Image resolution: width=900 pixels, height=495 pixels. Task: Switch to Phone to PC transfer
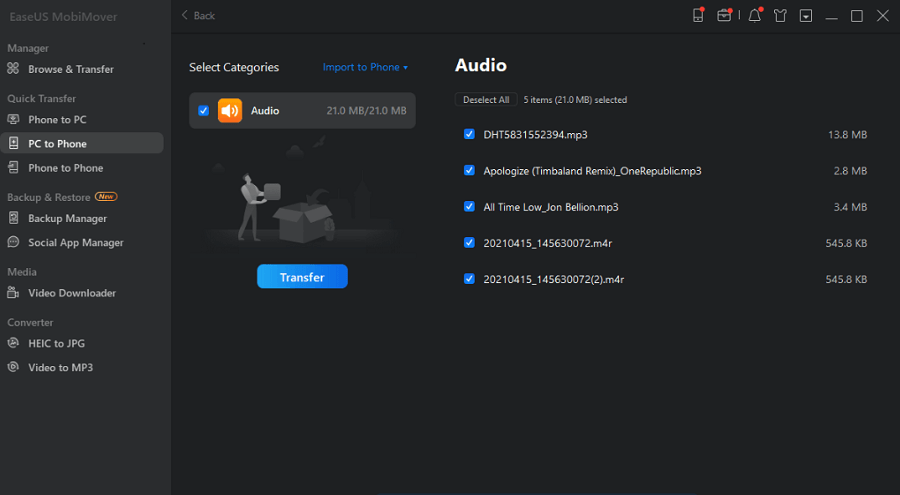[x=57, y=119]
